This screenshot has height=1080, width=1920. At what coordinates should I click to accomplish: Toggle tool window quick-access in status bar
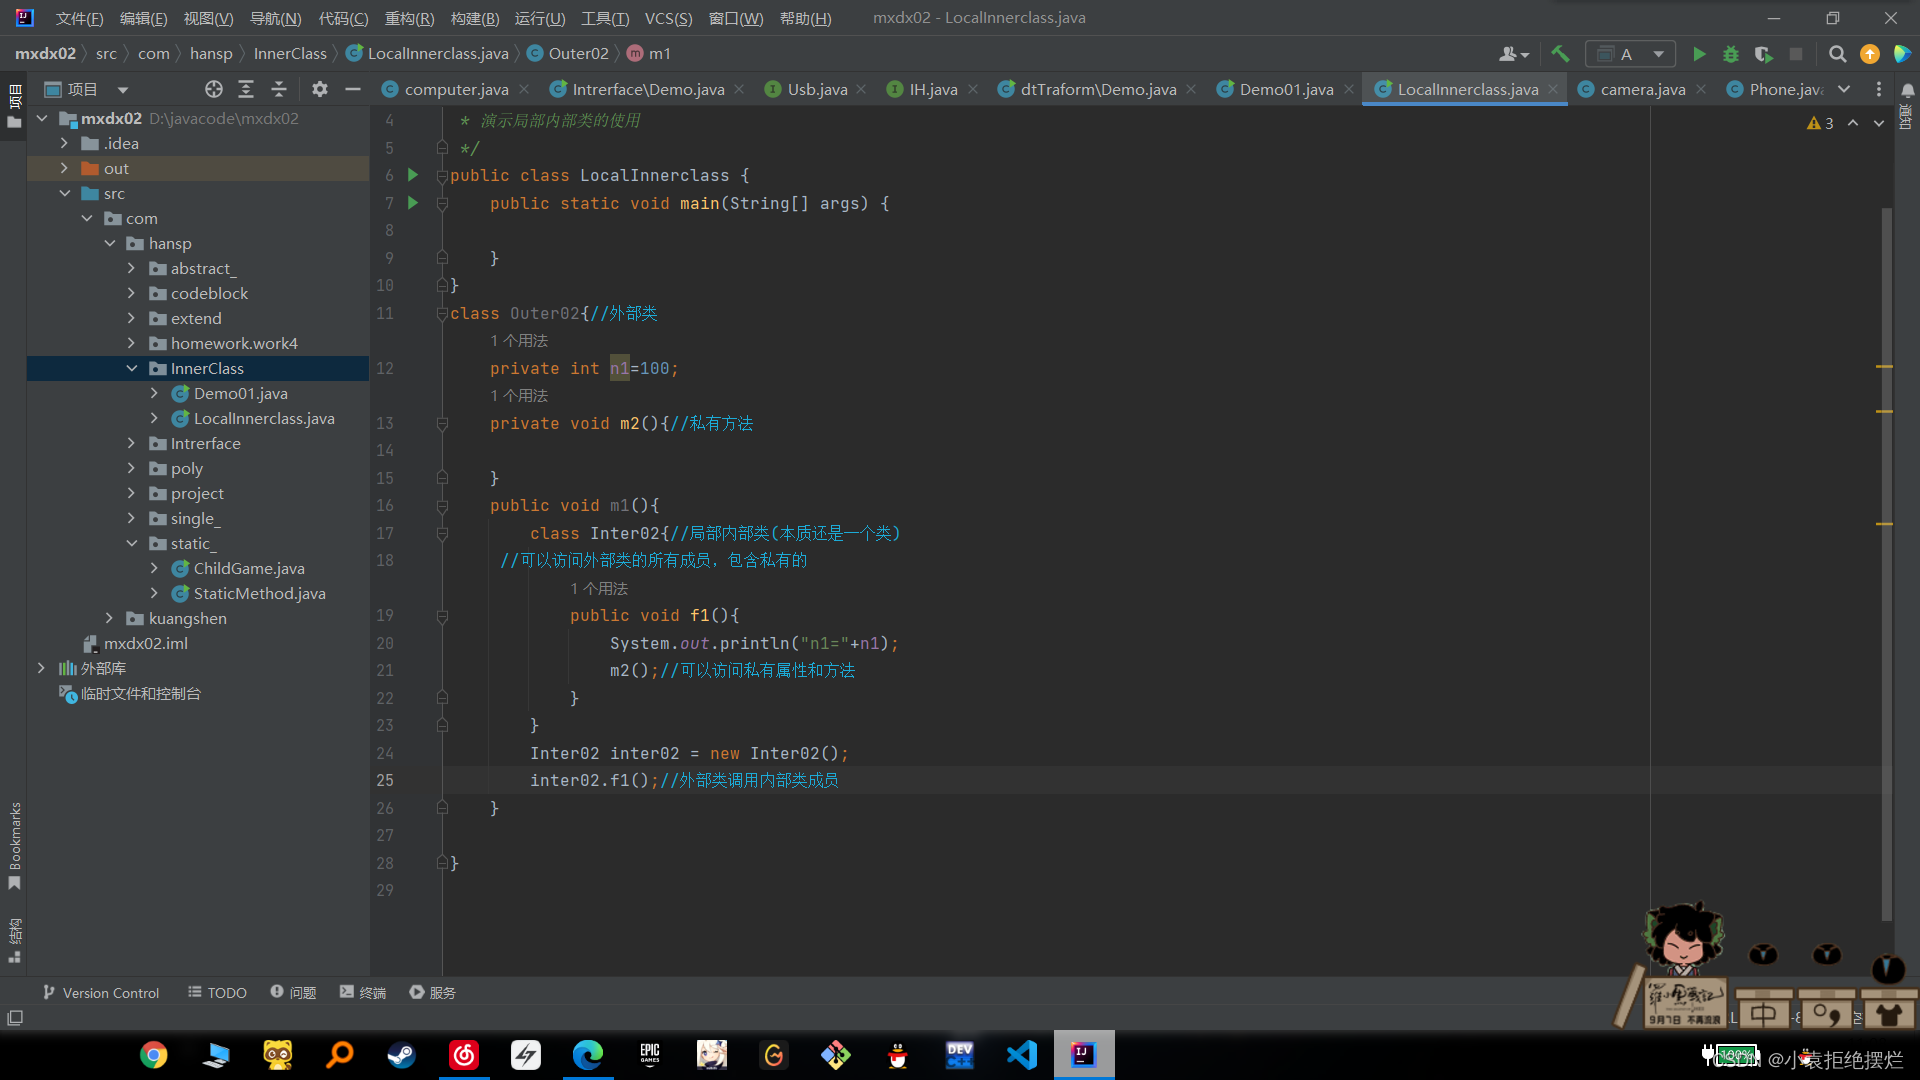[15, 1018]
